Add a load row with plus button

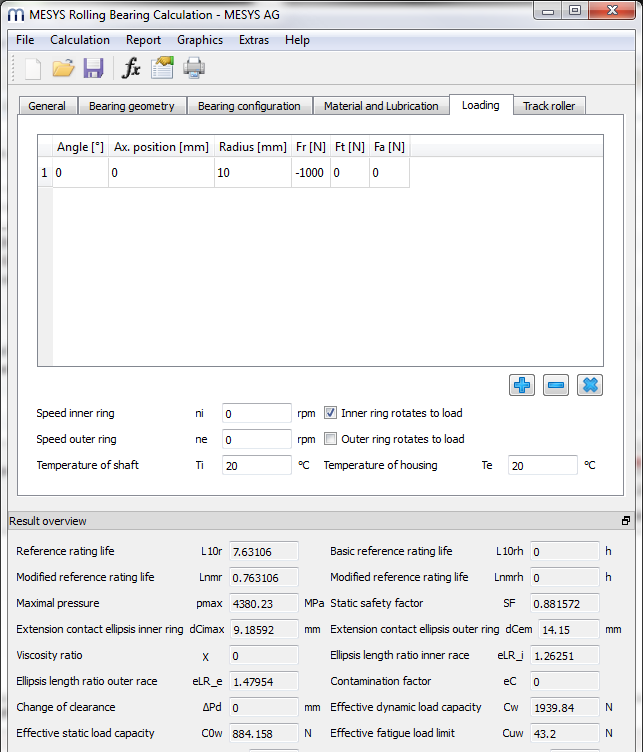click(x=522, y=385)
